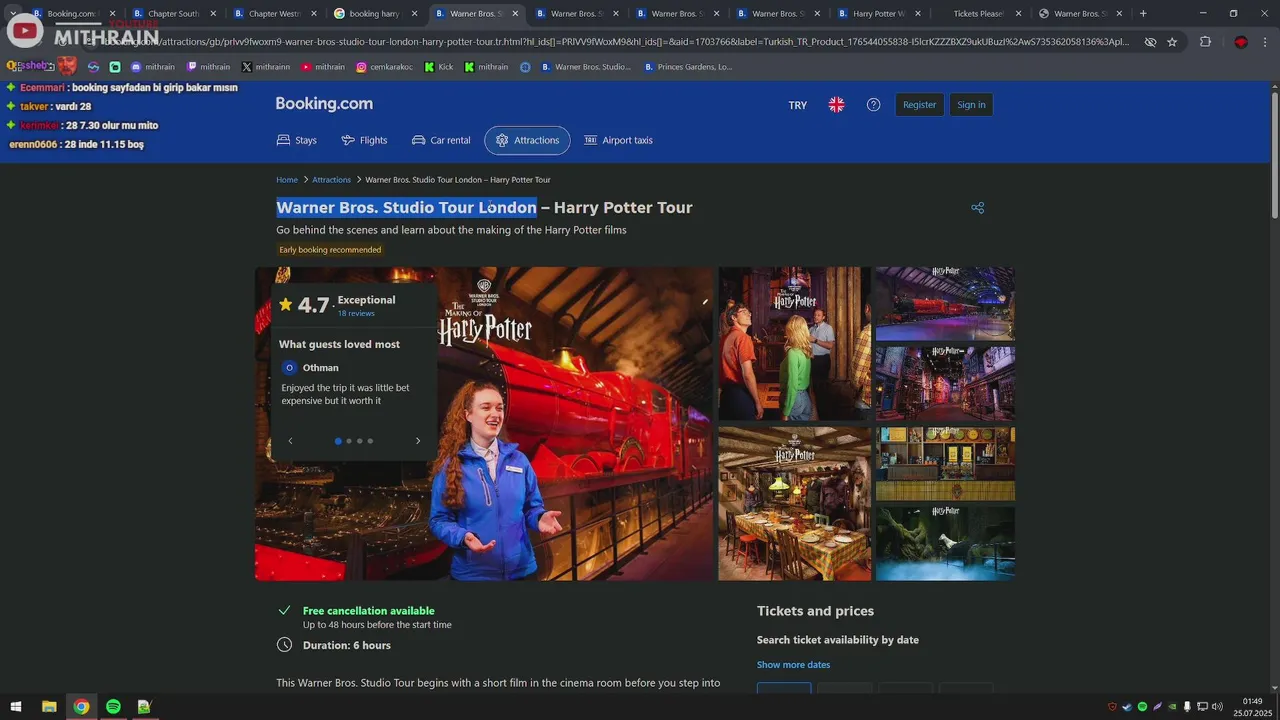Click the page vertical scrollbar
The height and width of the screenshot is (720, 1280).
1274,155
